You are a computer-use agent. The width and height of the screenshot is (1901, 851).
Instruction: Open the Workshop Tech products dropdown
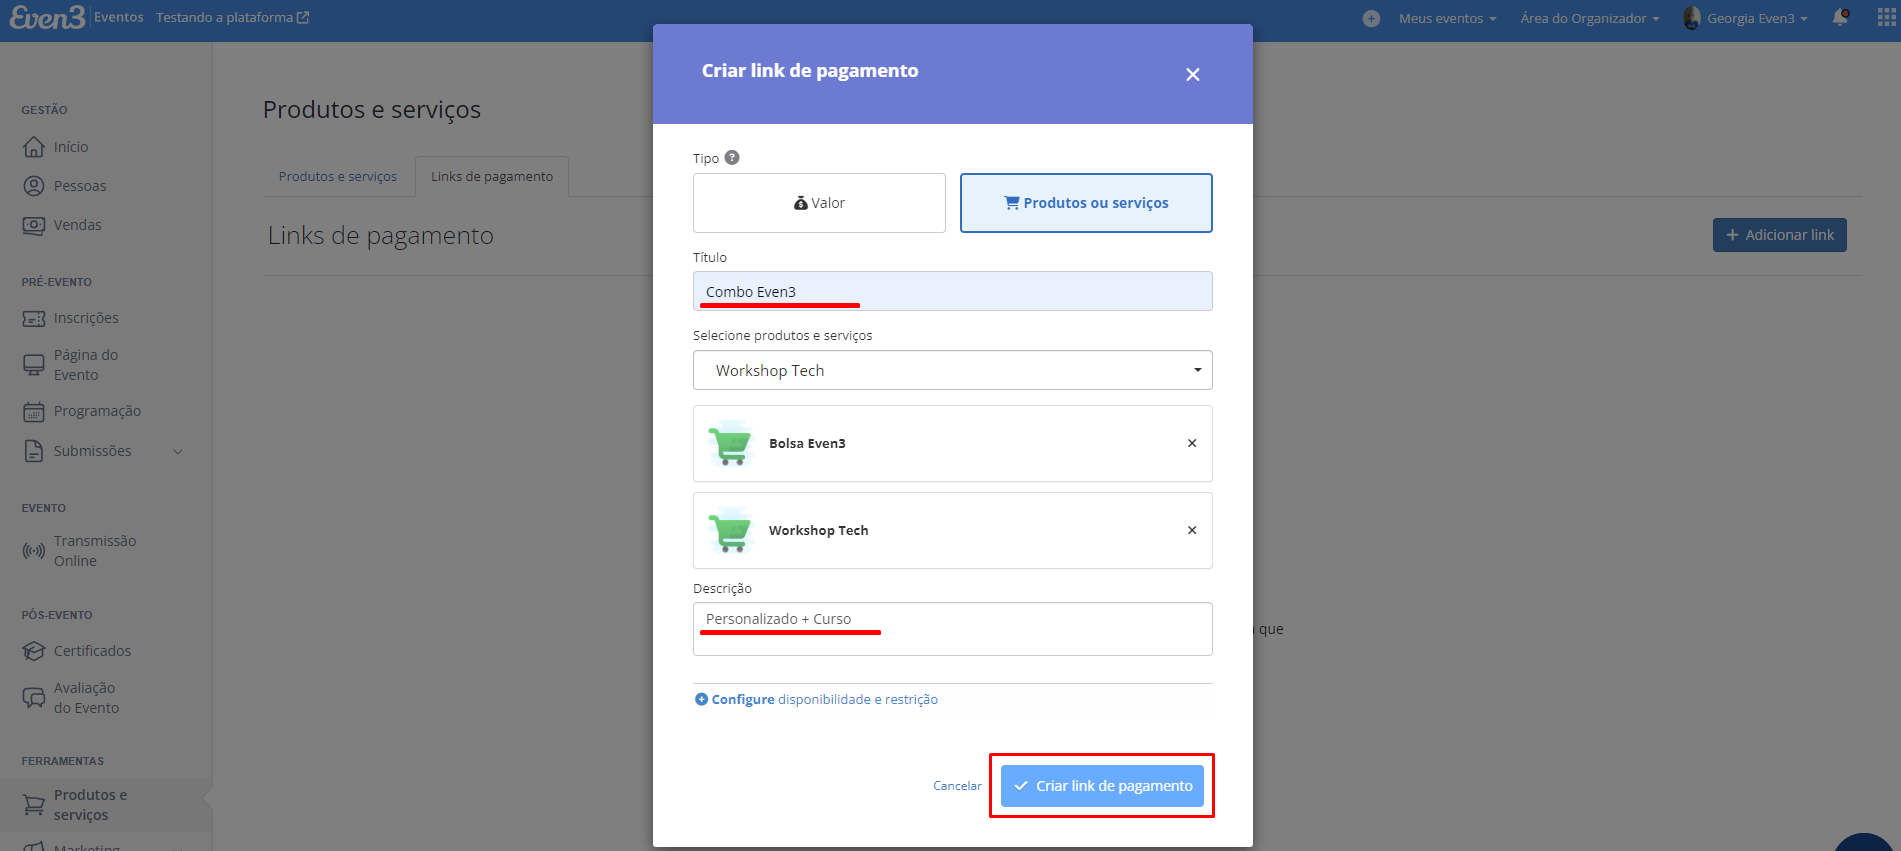953,370
